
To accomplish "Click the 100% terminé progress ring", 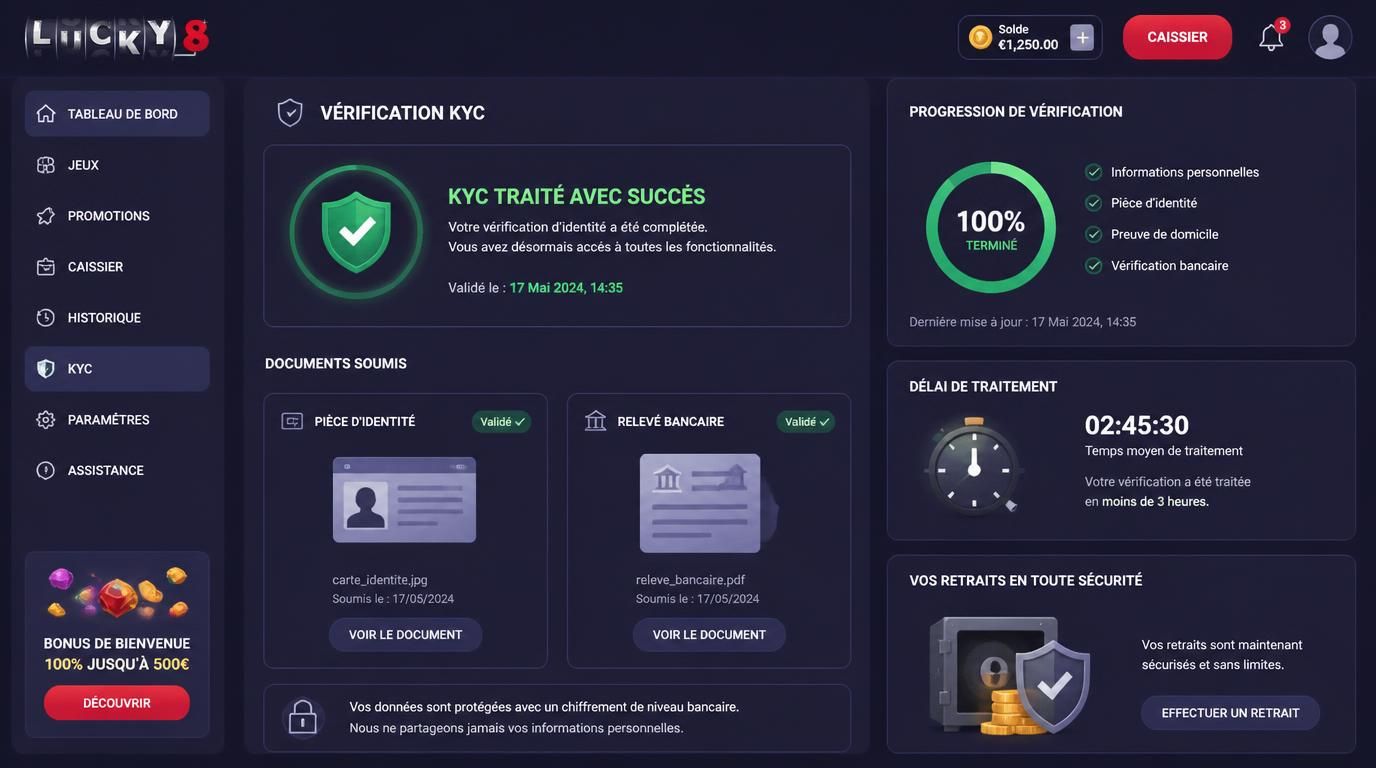I will pyautogui.click(x=990, y=227).
